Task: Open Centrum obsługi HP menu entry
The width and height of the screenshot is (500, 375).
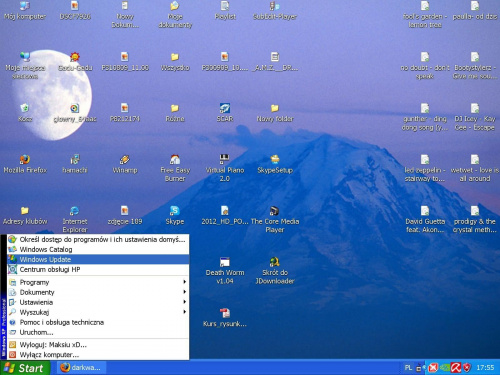Action: [98, 269]
